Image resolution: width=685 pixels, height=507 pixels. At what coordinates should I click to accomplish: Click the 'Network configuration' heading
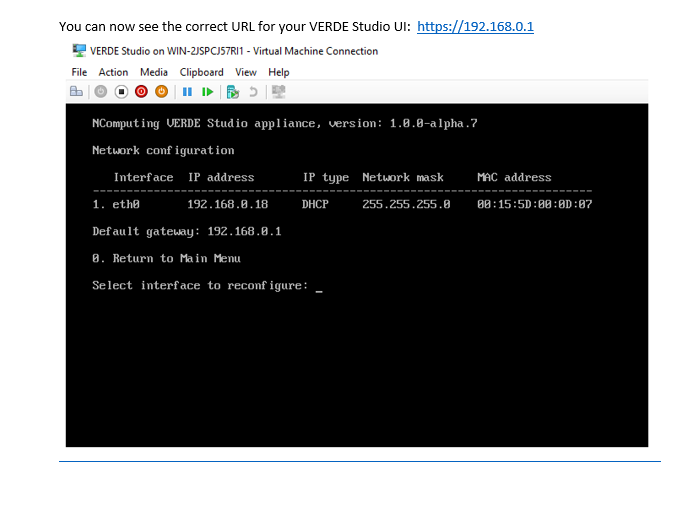click(x=163, y=151)
